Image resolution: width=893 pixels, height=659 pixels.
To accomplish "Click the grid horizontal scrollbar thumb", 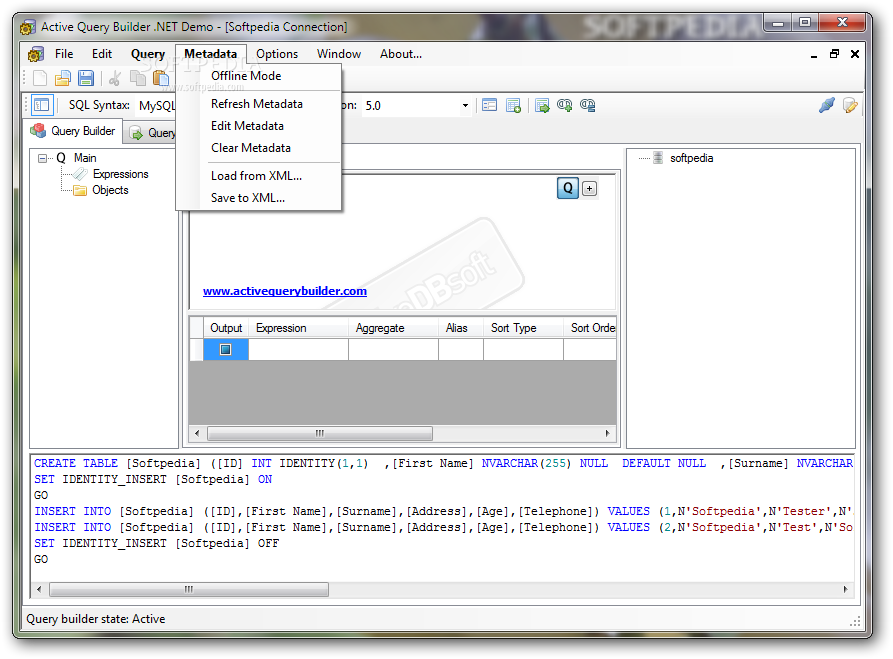I will [x=319, y=433].
